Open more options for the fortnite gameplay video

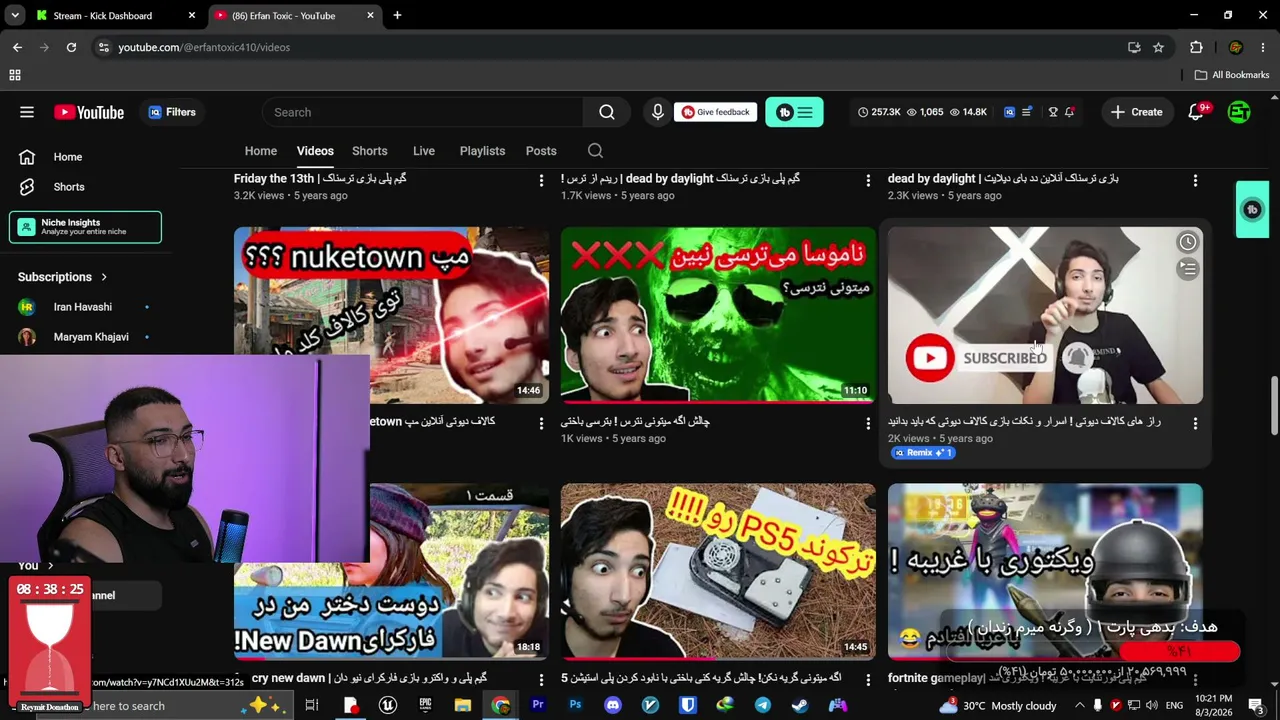(x=1195, y=680)
